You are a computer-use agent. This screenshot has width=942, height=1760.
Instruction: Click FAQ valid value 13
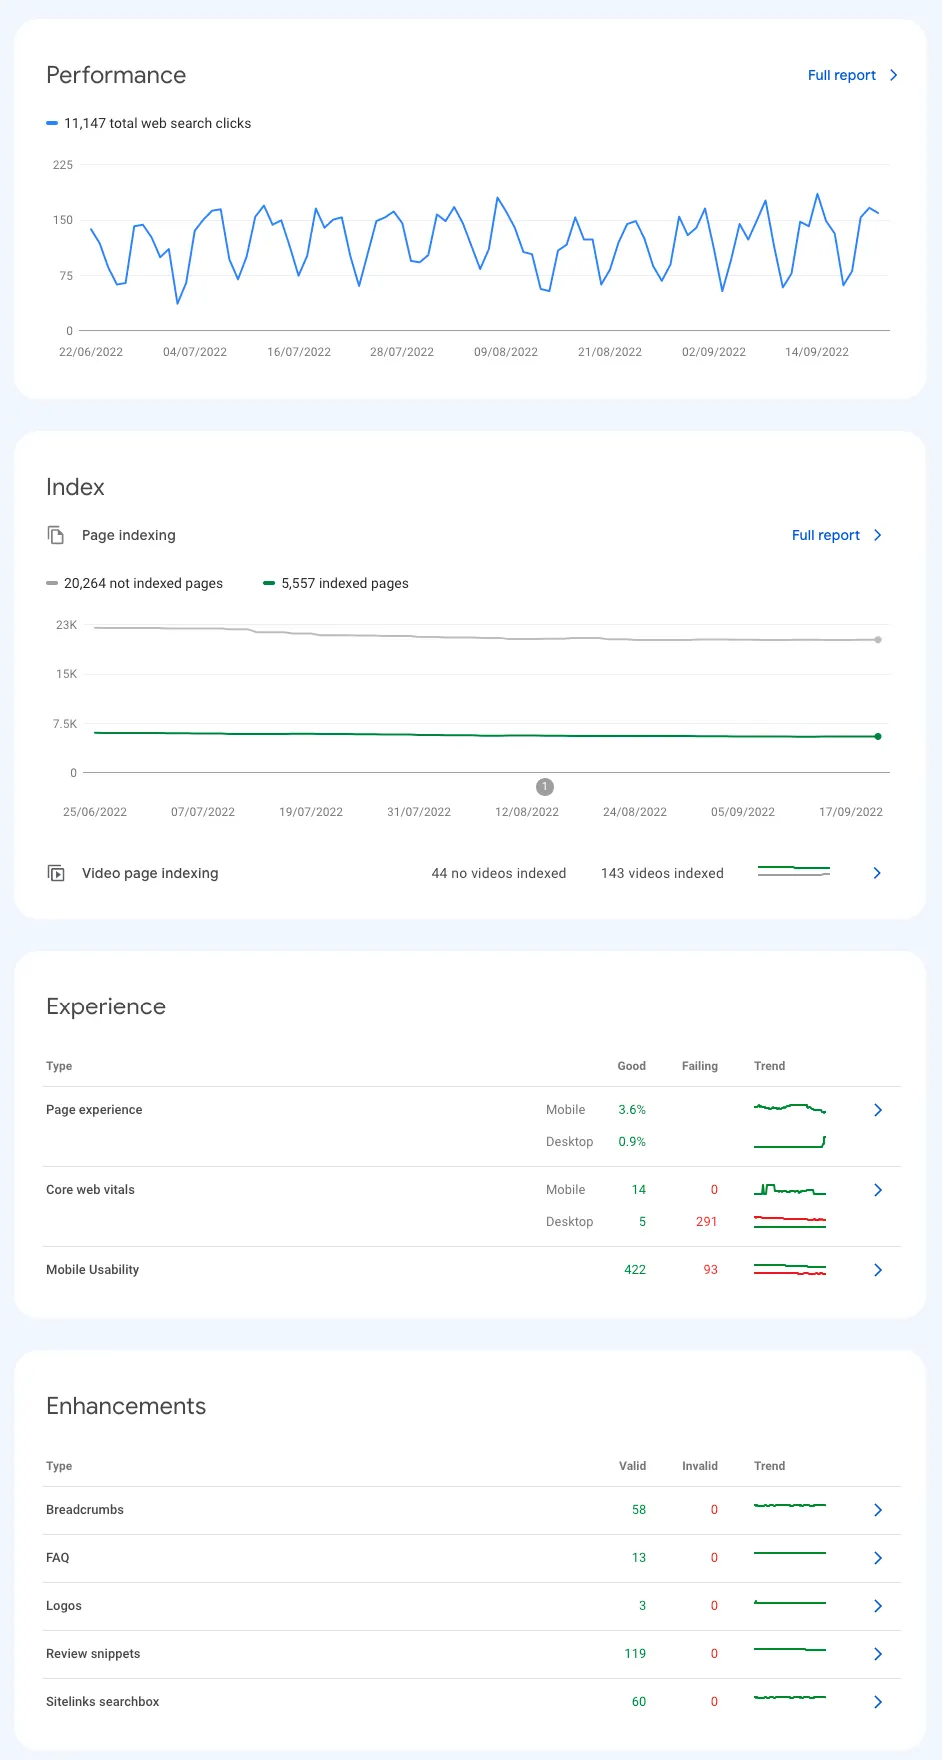pyautogui.click(x=639, y=1558)
